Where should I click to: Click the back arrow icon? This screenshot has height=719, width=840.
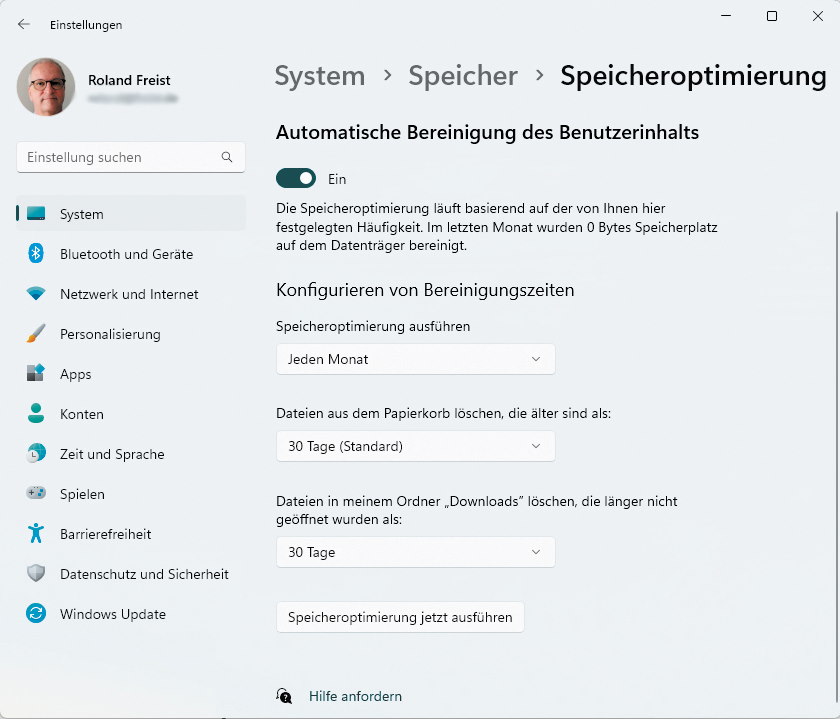coord(24,24)
